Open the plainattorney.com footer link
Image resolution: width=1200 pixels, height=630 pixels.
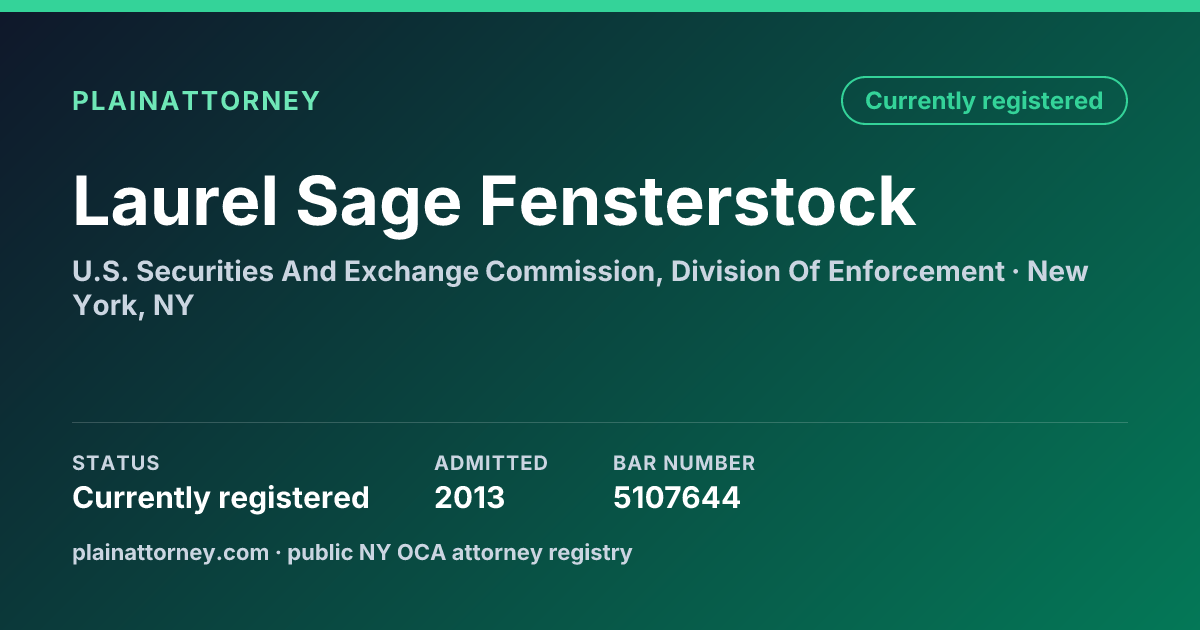(x=171, y=552)
